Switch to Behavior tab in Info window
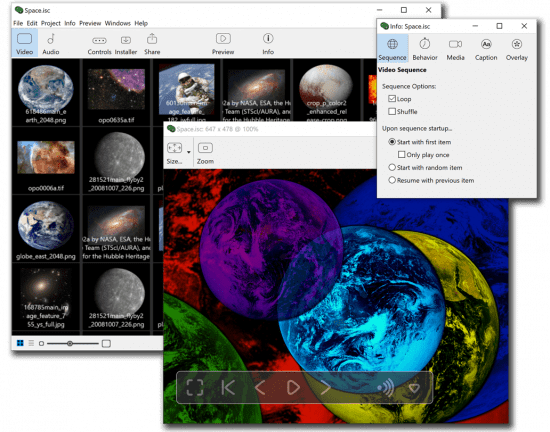 tap(425, 49)
